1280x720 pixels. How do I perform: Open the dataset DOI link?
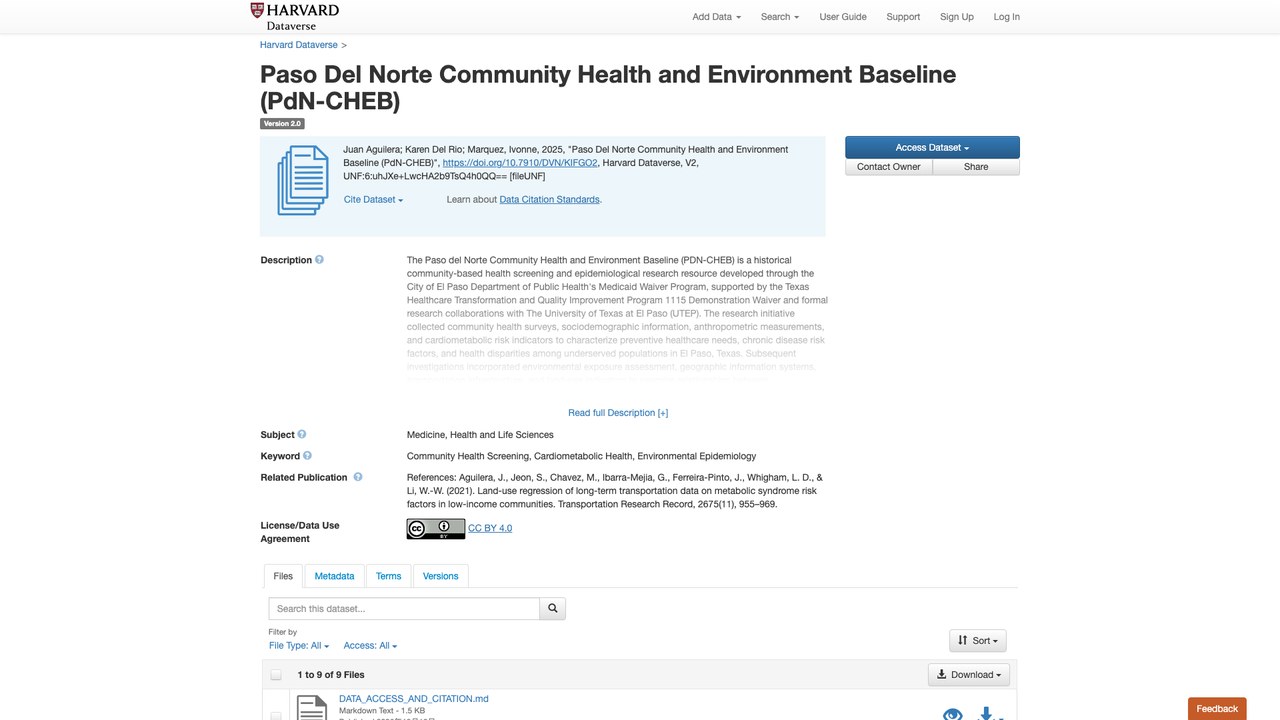point(520,163)
